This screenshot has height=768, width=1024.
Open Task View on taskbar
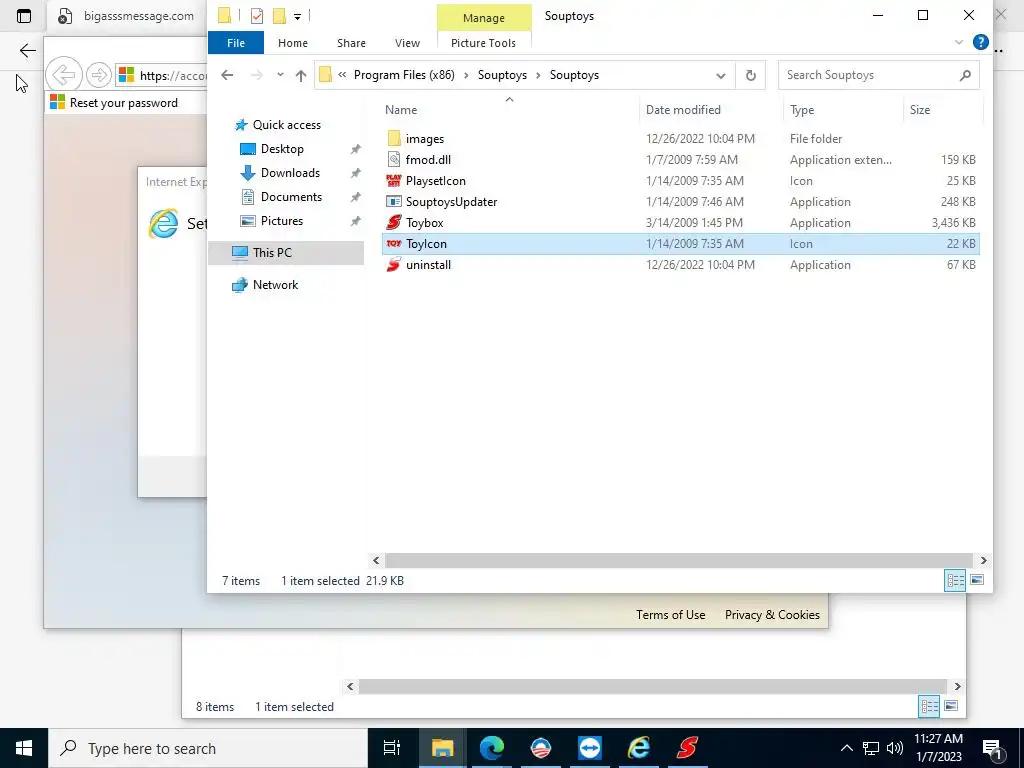(x=392, y=748)
